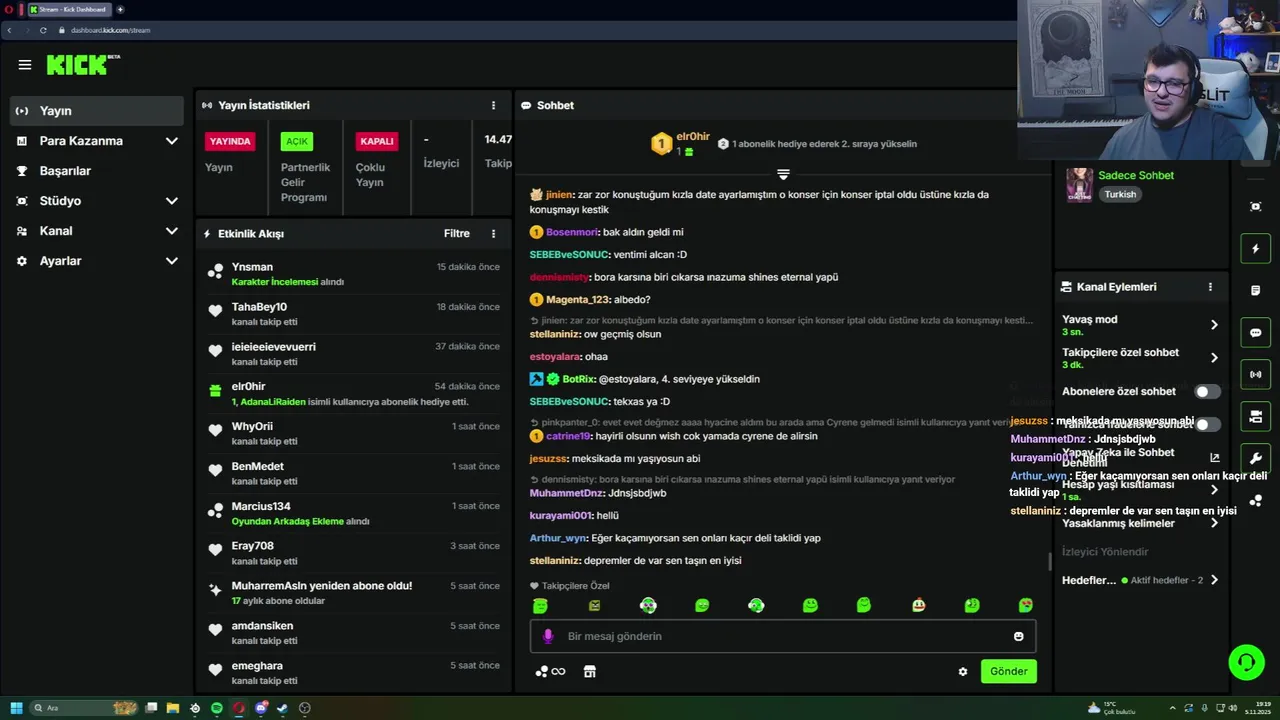The height and width of the screenshot is (720, 1280).
Task: Click elr0hir name on gift leaderboard
Action: [693, 137]
